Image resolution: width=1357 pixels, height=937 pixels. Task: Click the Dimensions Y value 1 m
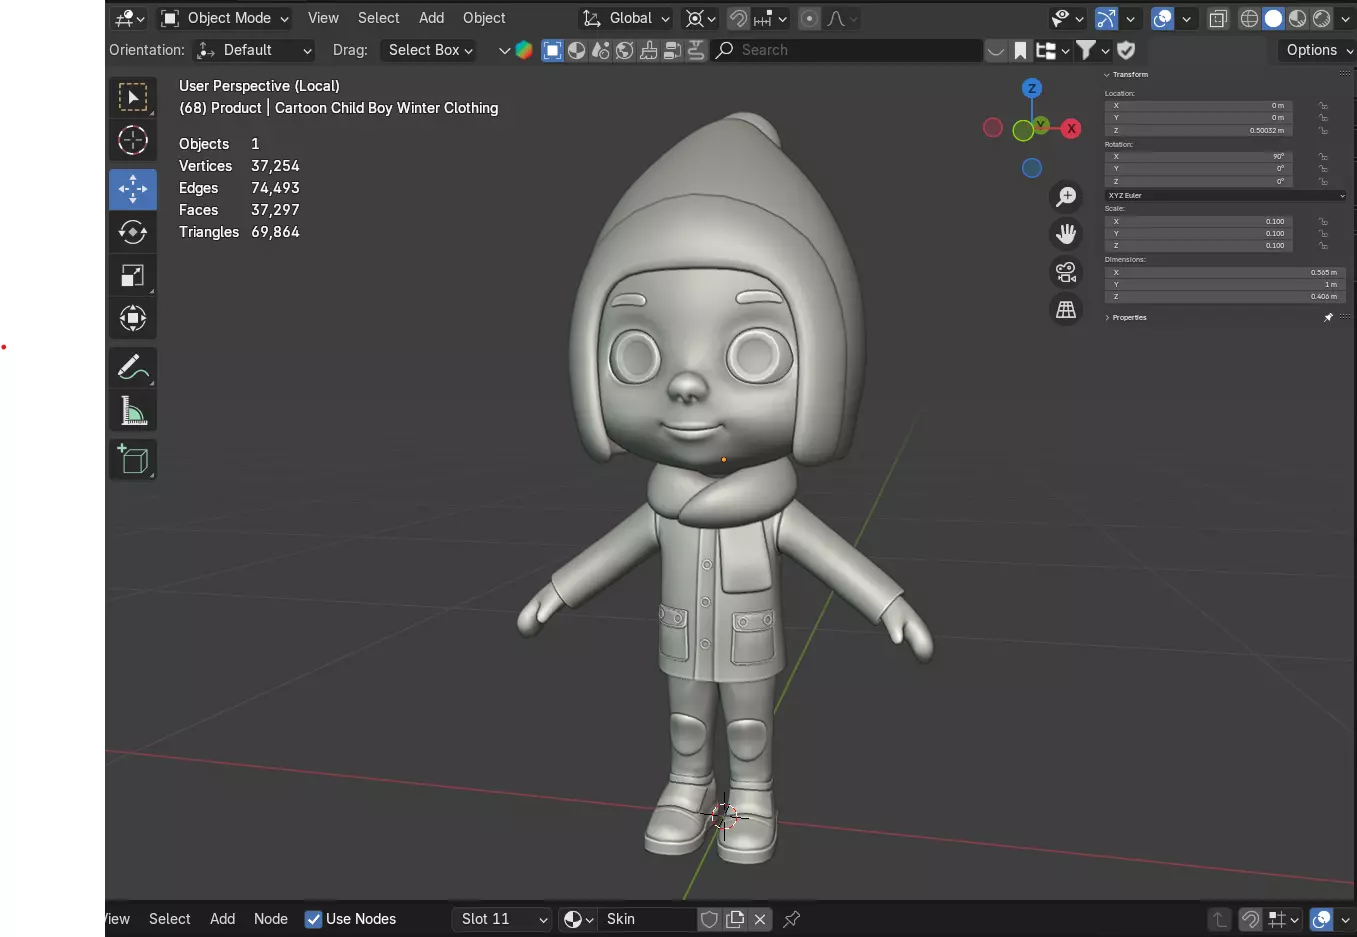click(x=1225, y=284)
